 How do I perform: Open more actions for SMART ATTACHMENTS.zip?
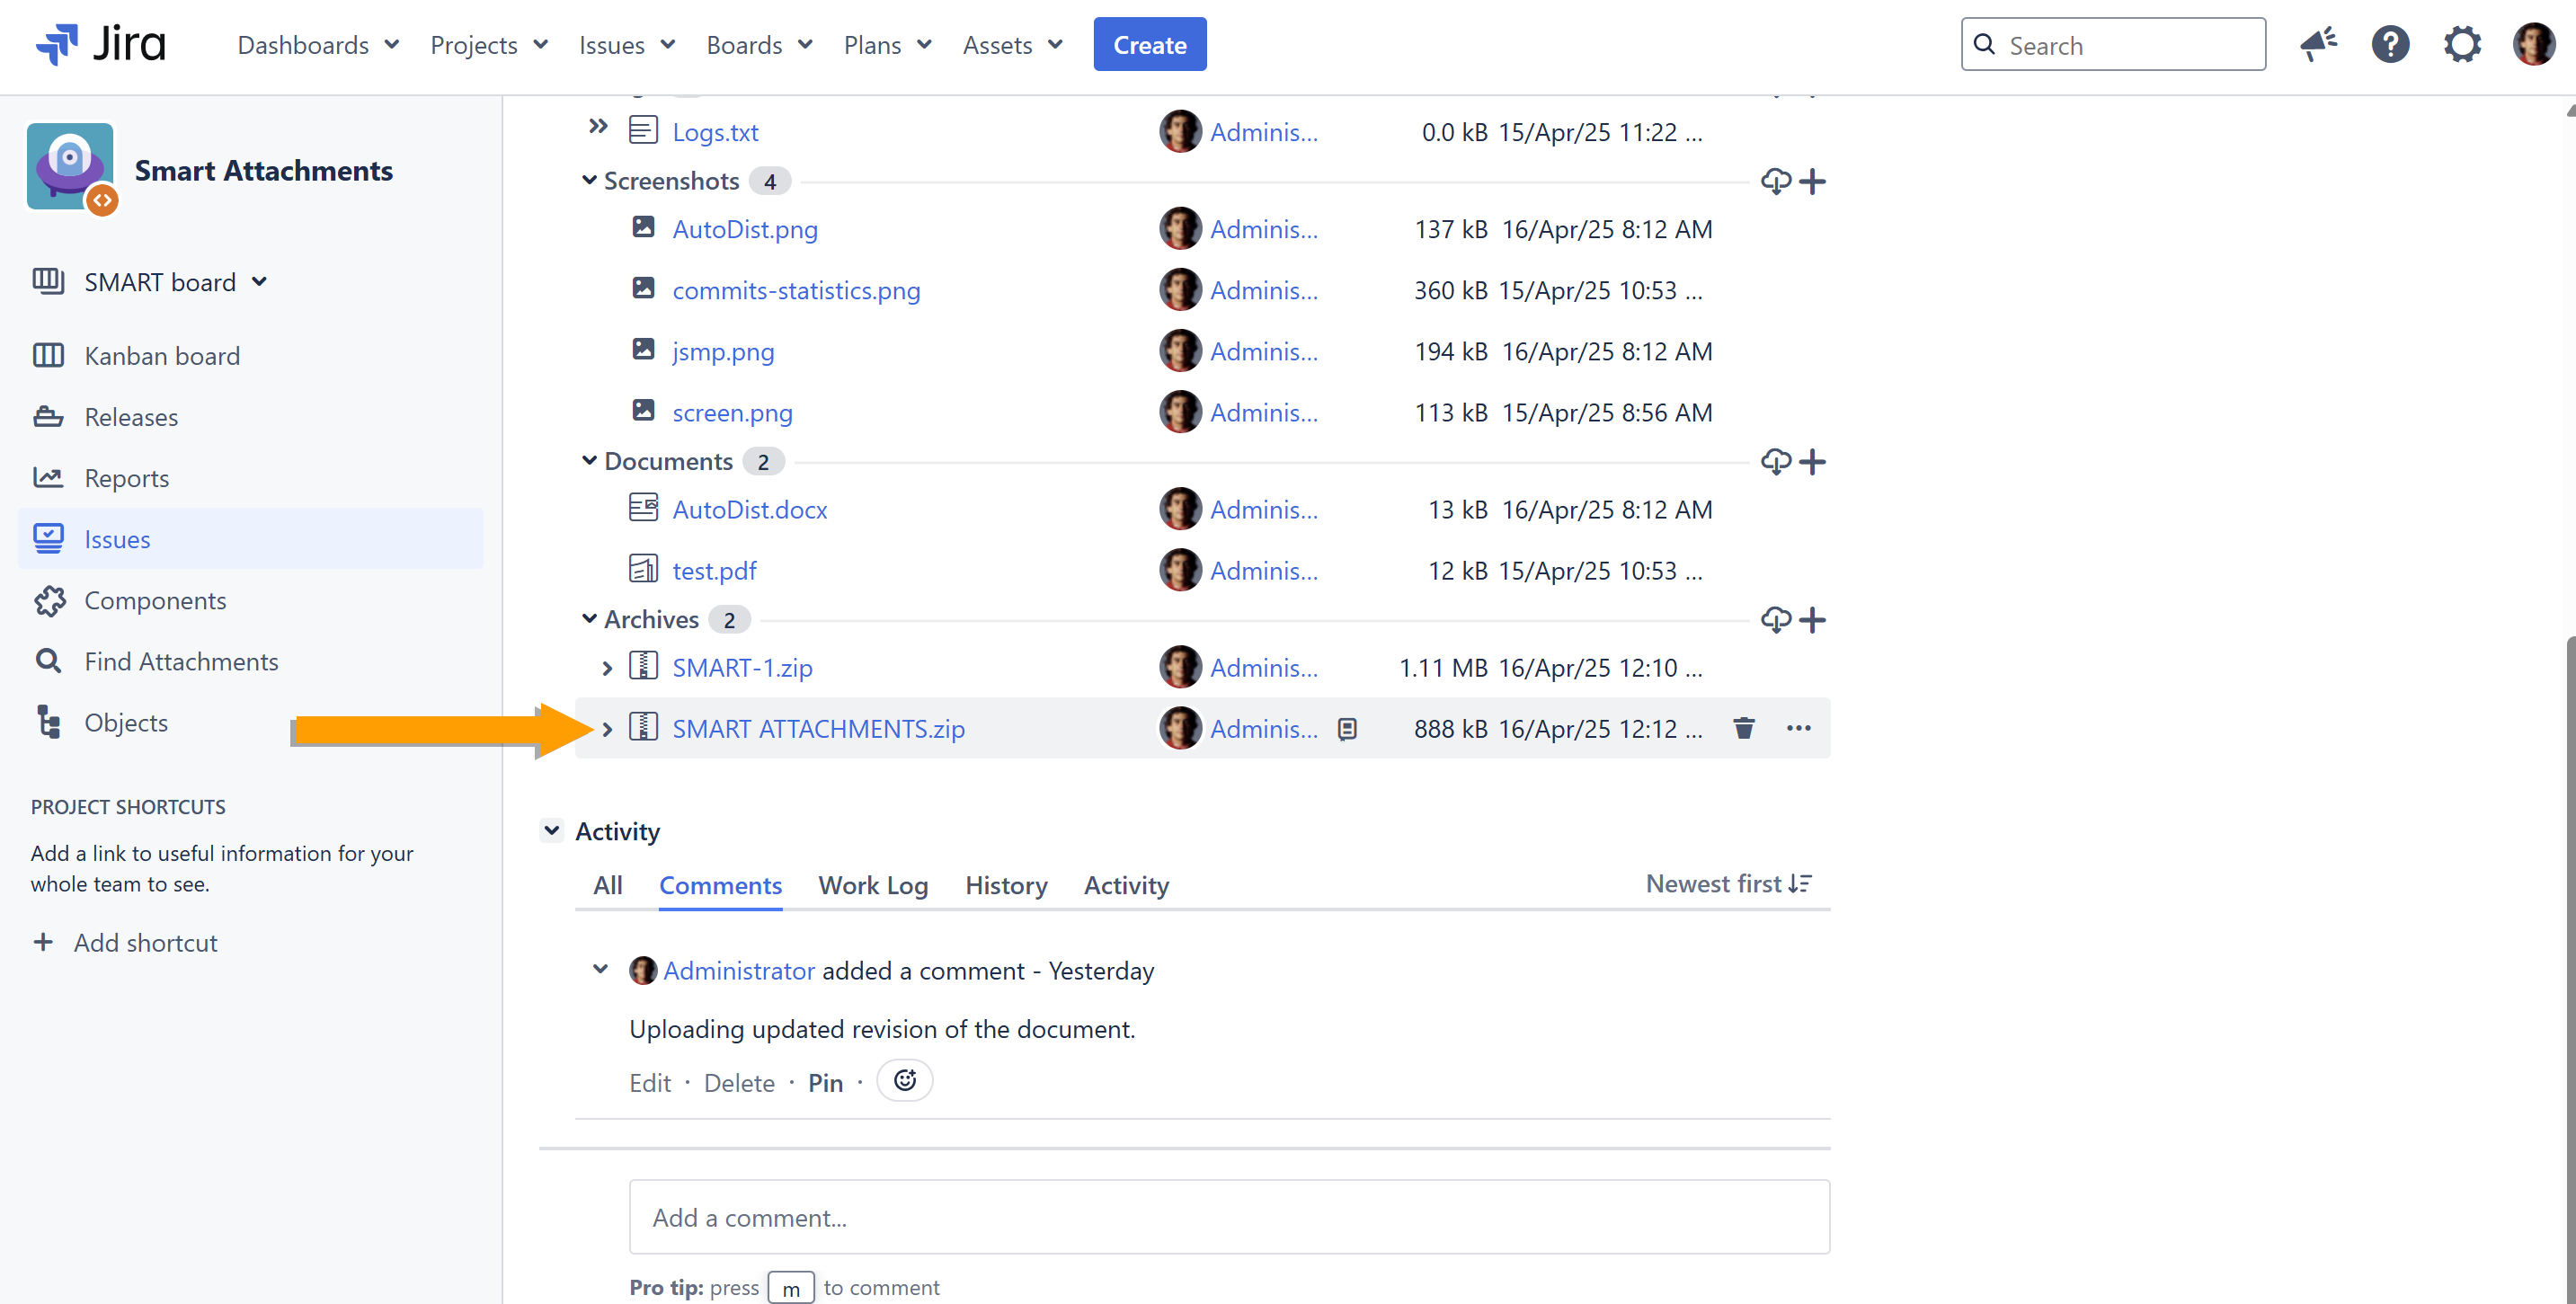coord(1798,728)
